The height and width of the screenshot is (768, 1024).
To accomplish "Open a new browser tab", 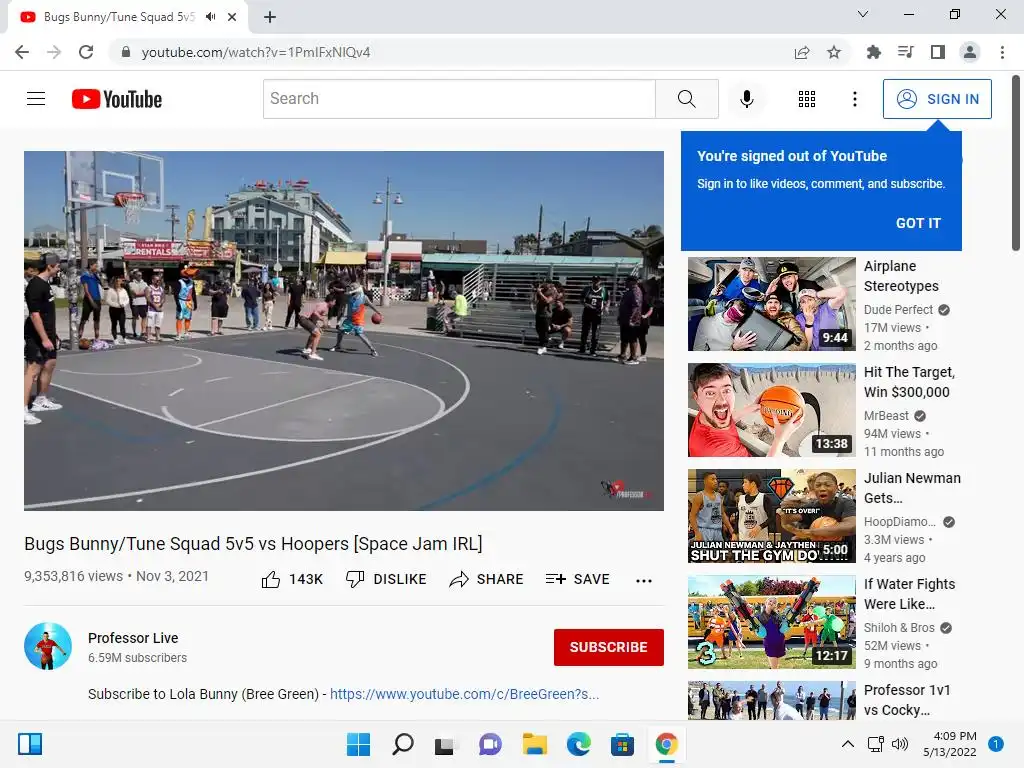I will (270, 17).
